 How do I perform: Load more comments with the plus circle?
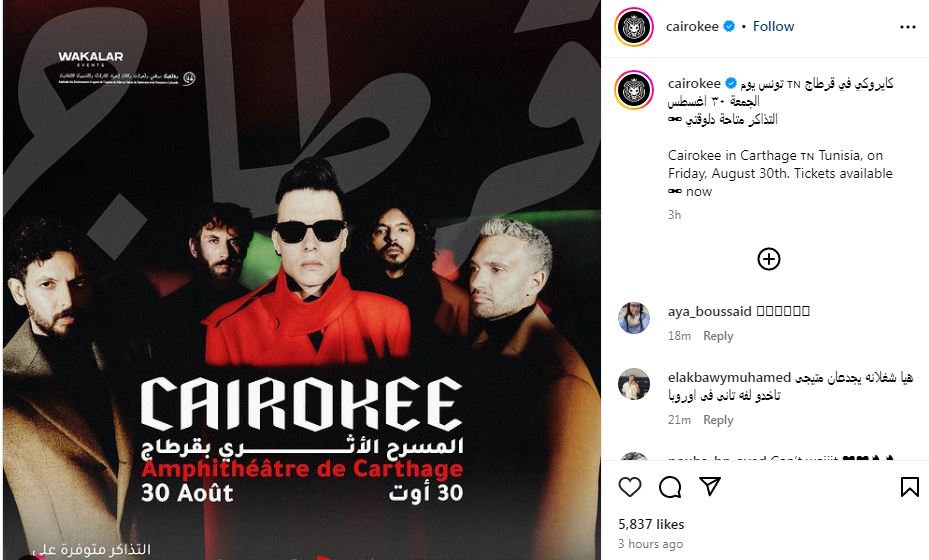(768, 259)
